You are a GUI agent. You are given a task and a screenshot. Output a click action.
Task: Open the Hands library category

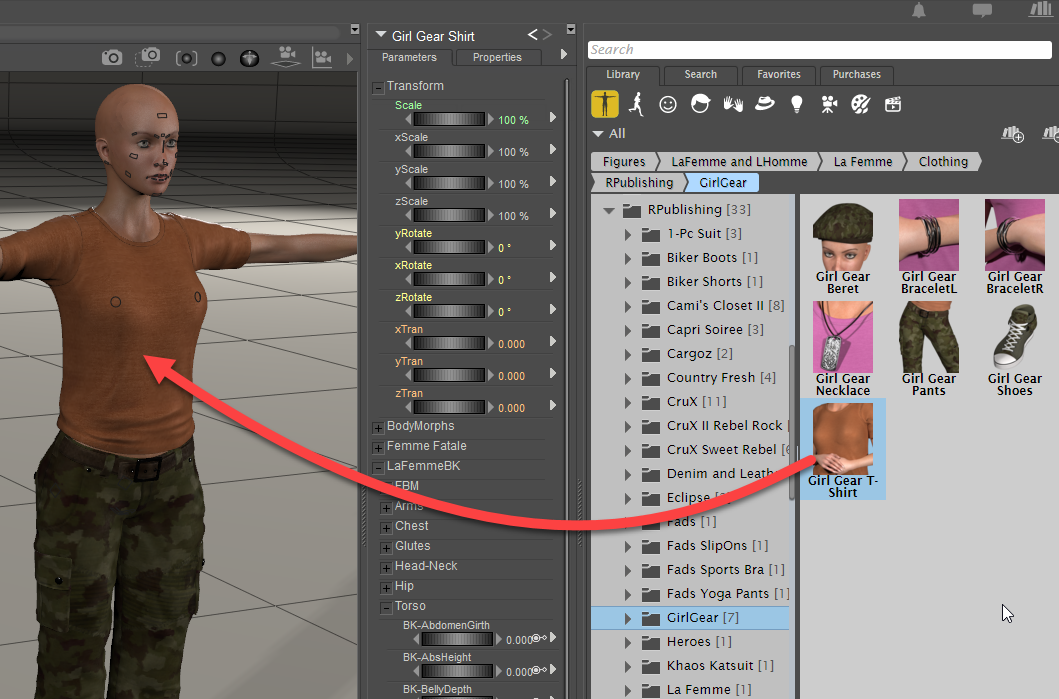(732, 103)
